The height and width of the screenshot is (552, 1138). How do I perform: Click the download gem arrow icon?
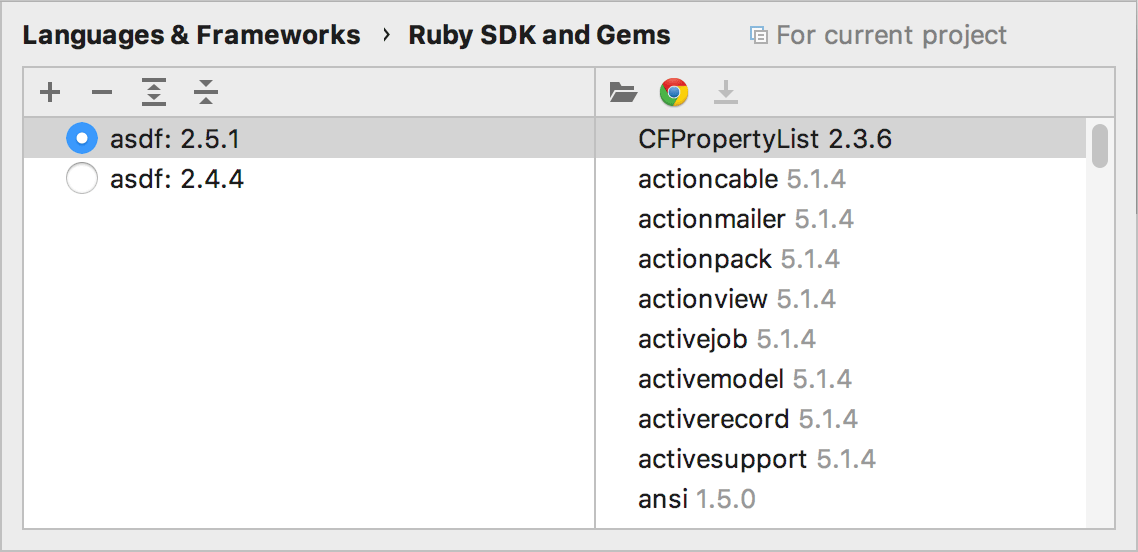click(x=726, y=93)
